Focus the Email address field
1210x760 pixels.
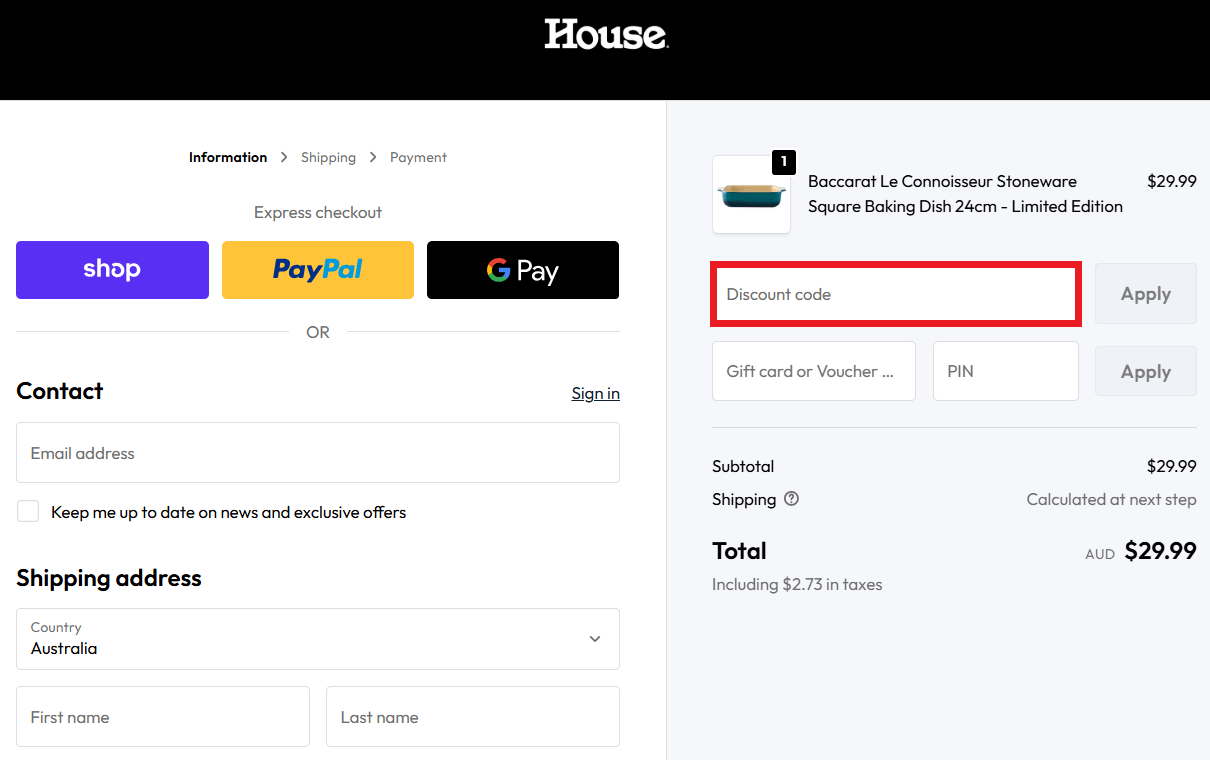[317, 452]
